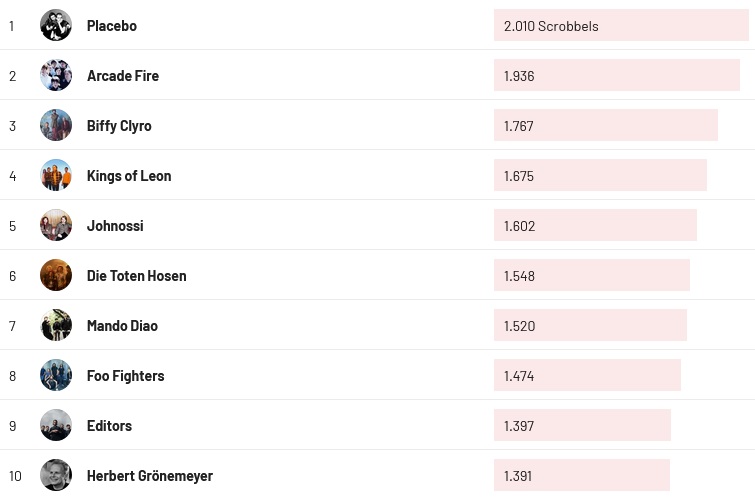The image size is (755, 498).
Task: Select the Kings of Leon avatar
Action: (x=56, y=175)
